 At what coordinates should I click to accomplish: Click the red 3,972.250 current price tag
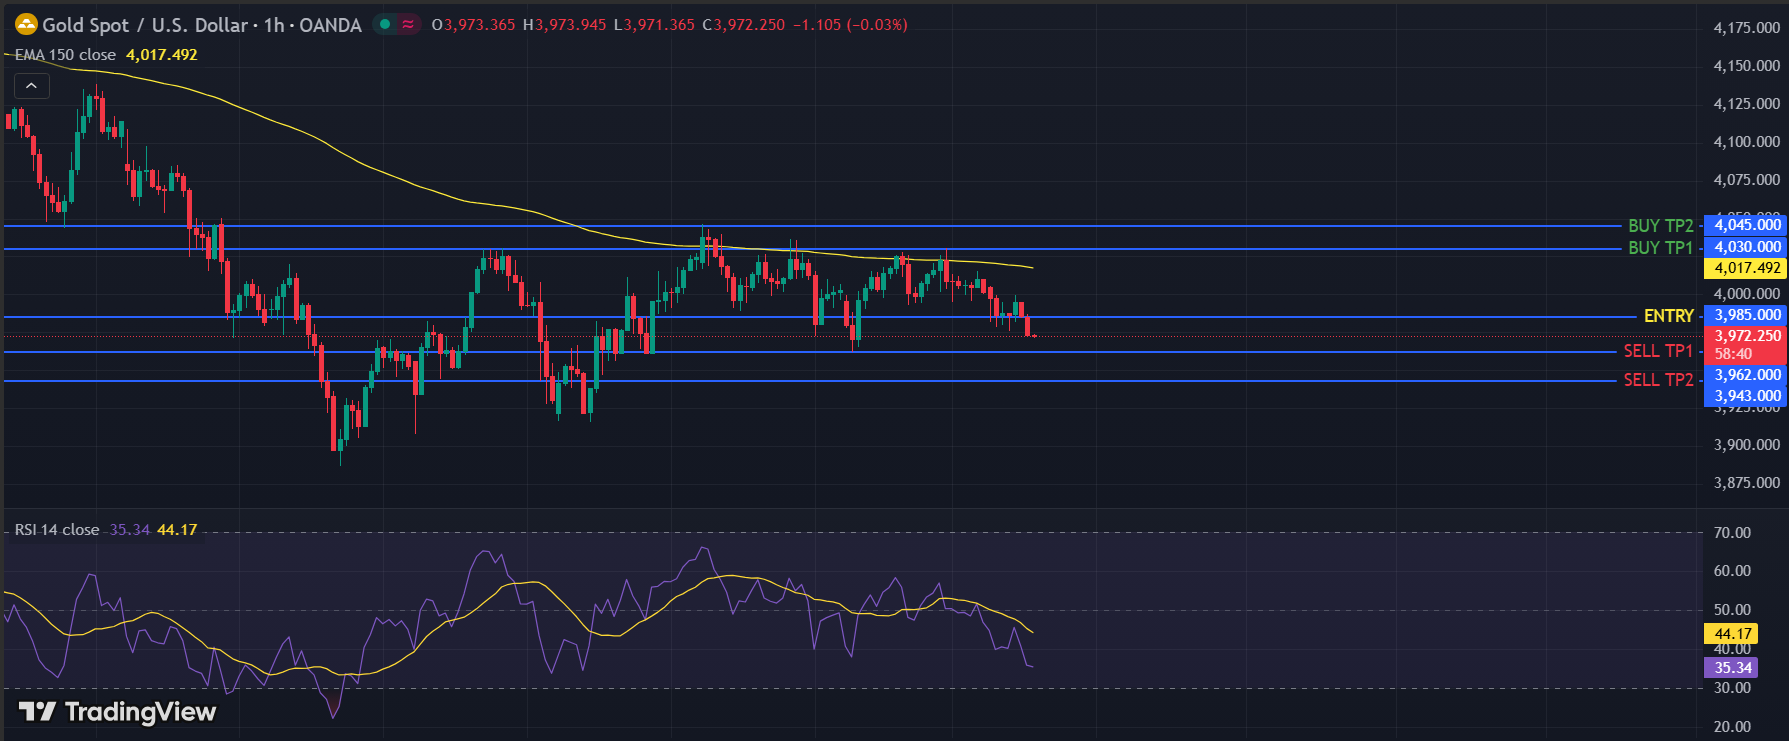1746,336
